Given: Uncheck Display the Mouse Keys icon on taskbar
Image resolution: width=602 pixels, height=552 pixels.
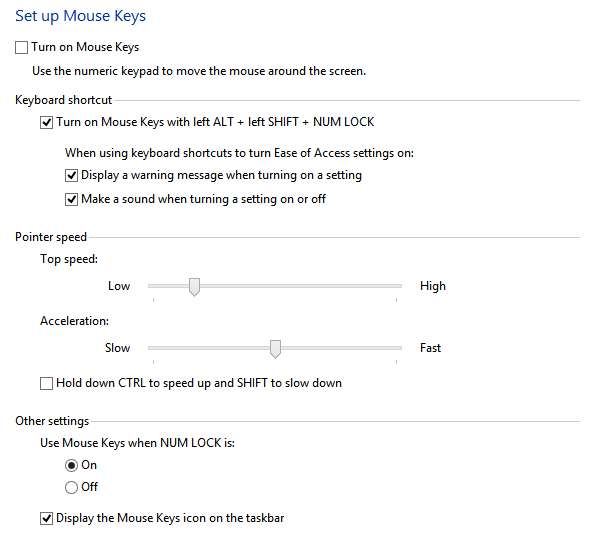Looking at the screenshot, I should pos(46,518).
